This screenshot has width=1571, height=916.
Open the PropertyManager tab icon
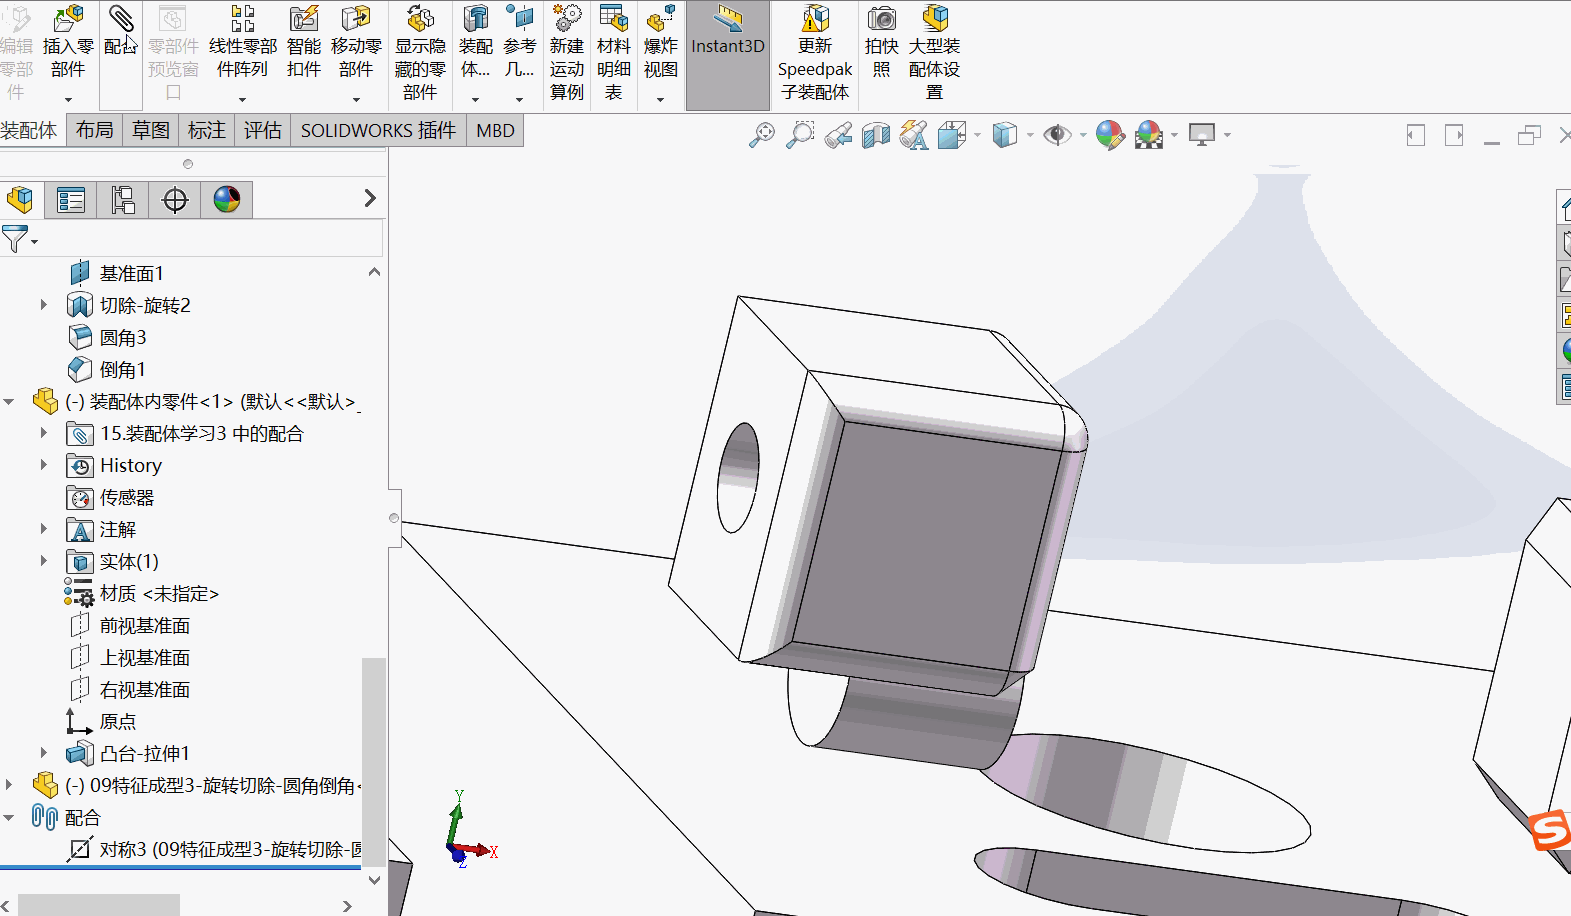coord(71,200)
